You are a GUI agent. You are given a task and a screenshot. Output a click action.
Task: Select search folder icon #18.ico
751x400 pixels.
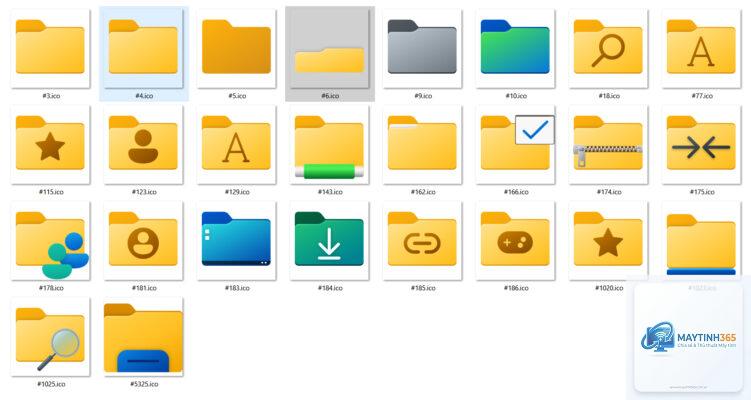(608, 48)
